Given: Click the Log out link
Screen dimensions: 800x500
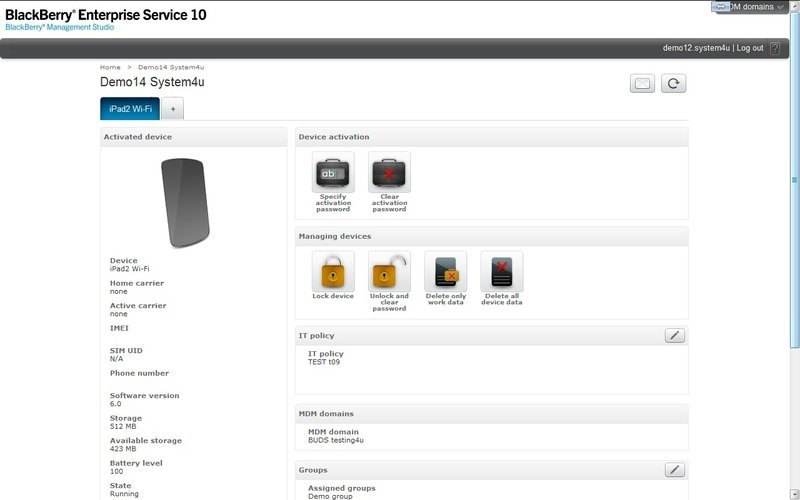Looking at the screenshot, I should (750, 48).
